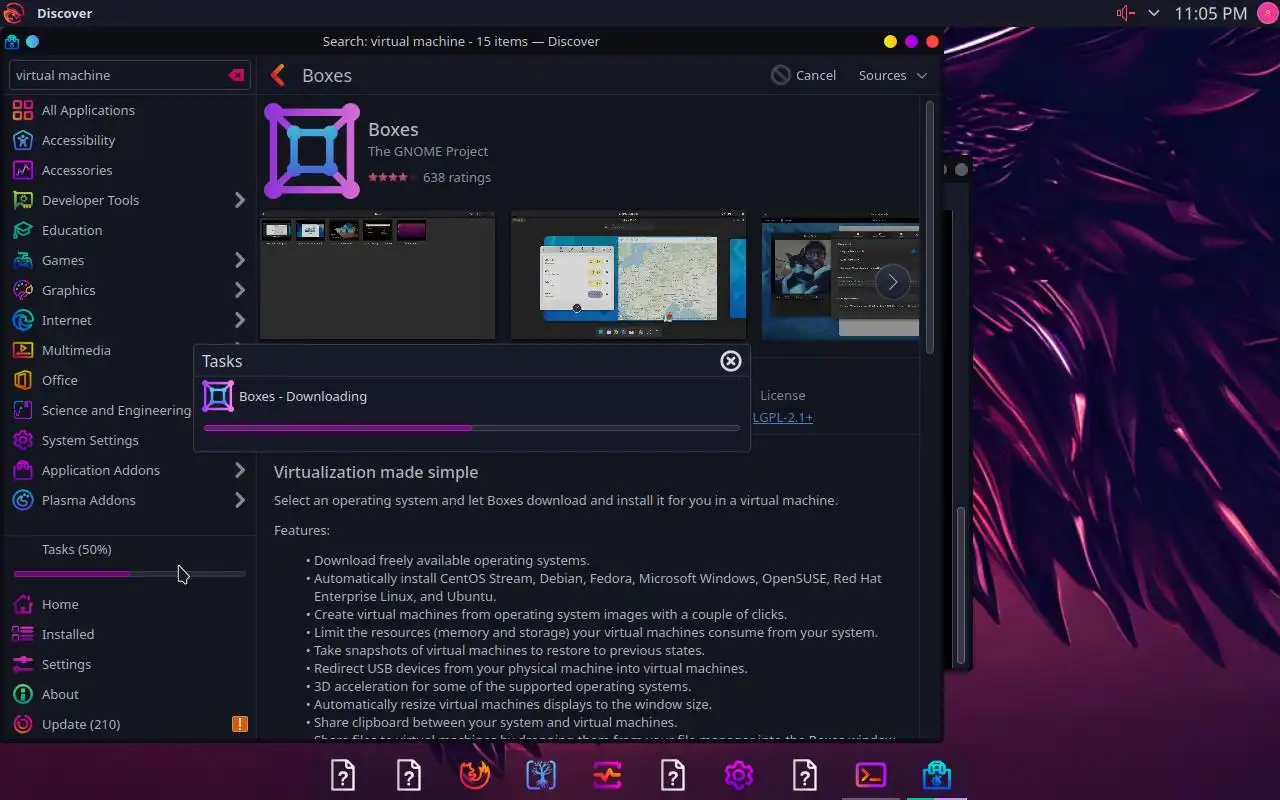Open the Home page
This screenshot has width=1280, height=800.
coord(130,604)
